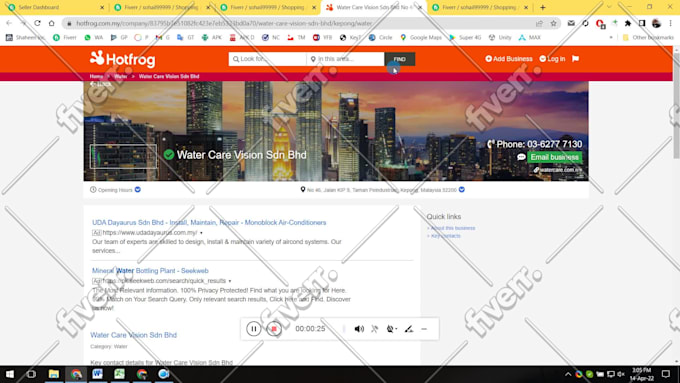Click the business logo thumbnail on banner
Screen dimensions: 680x383
(x=123, y=157)
